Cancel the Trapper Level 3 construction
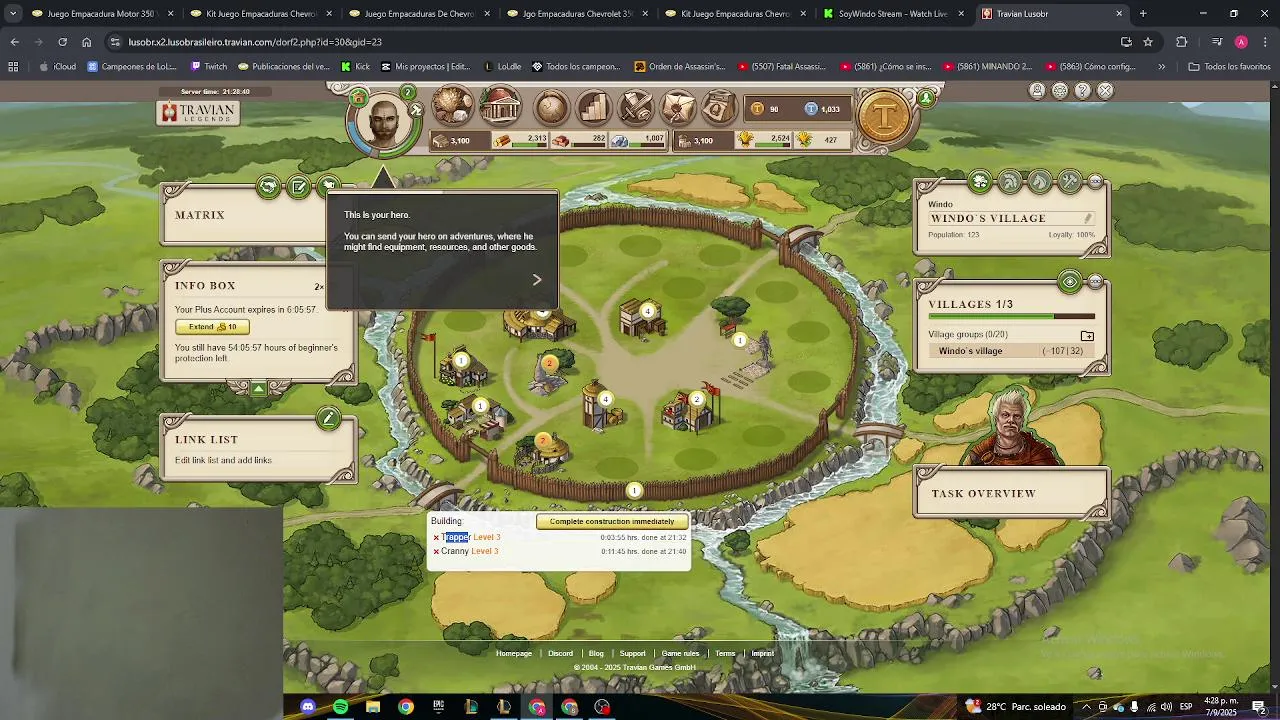The height and width of the screenshot is (720, 1280). 436,538
